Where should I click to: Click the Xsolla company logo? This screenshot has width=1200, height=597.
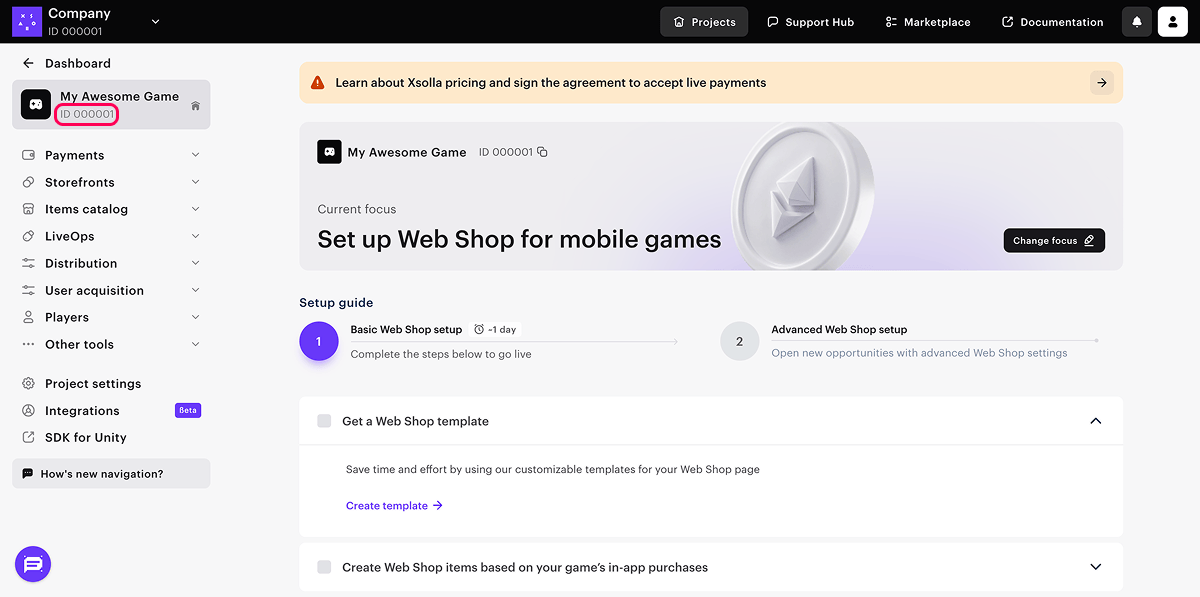pyautogui.click(x=27, y=22)
